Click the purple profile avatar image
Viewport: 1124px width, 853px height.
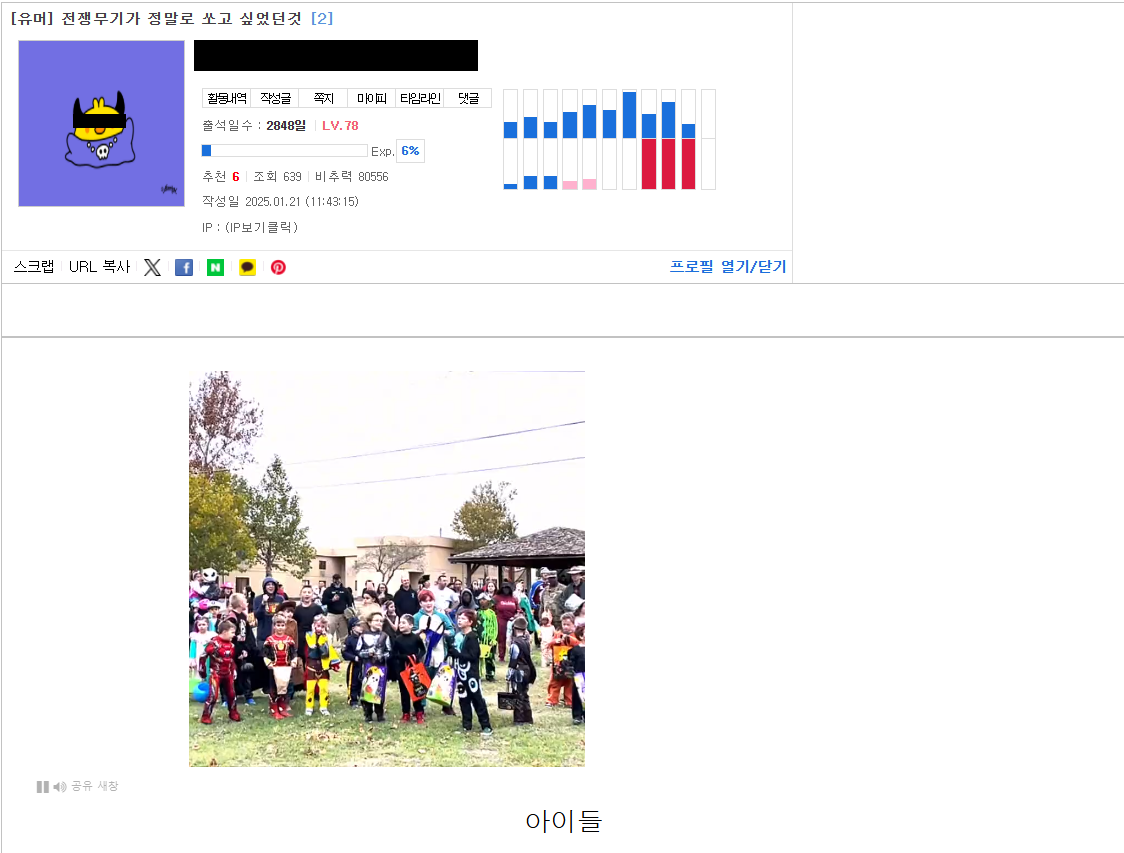click(101, 123)
